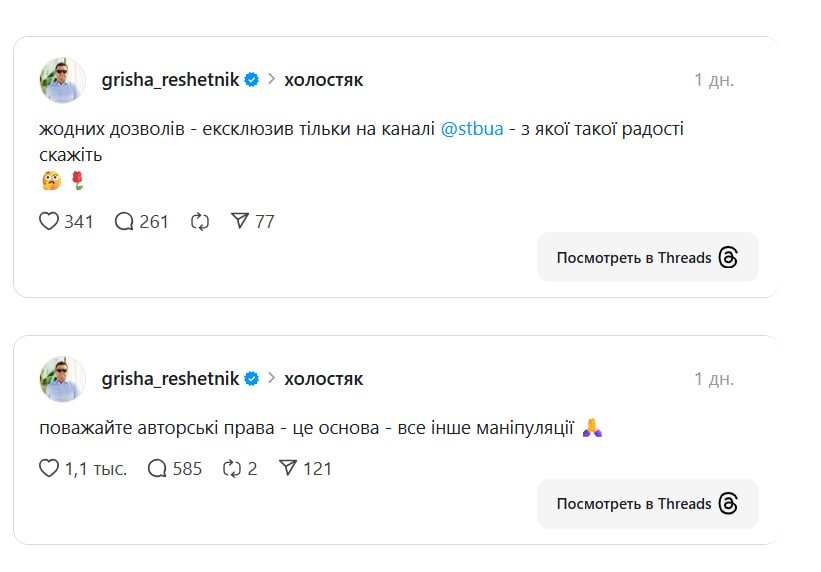
Task: Open comments on the second post
Action: pos(157,468)
